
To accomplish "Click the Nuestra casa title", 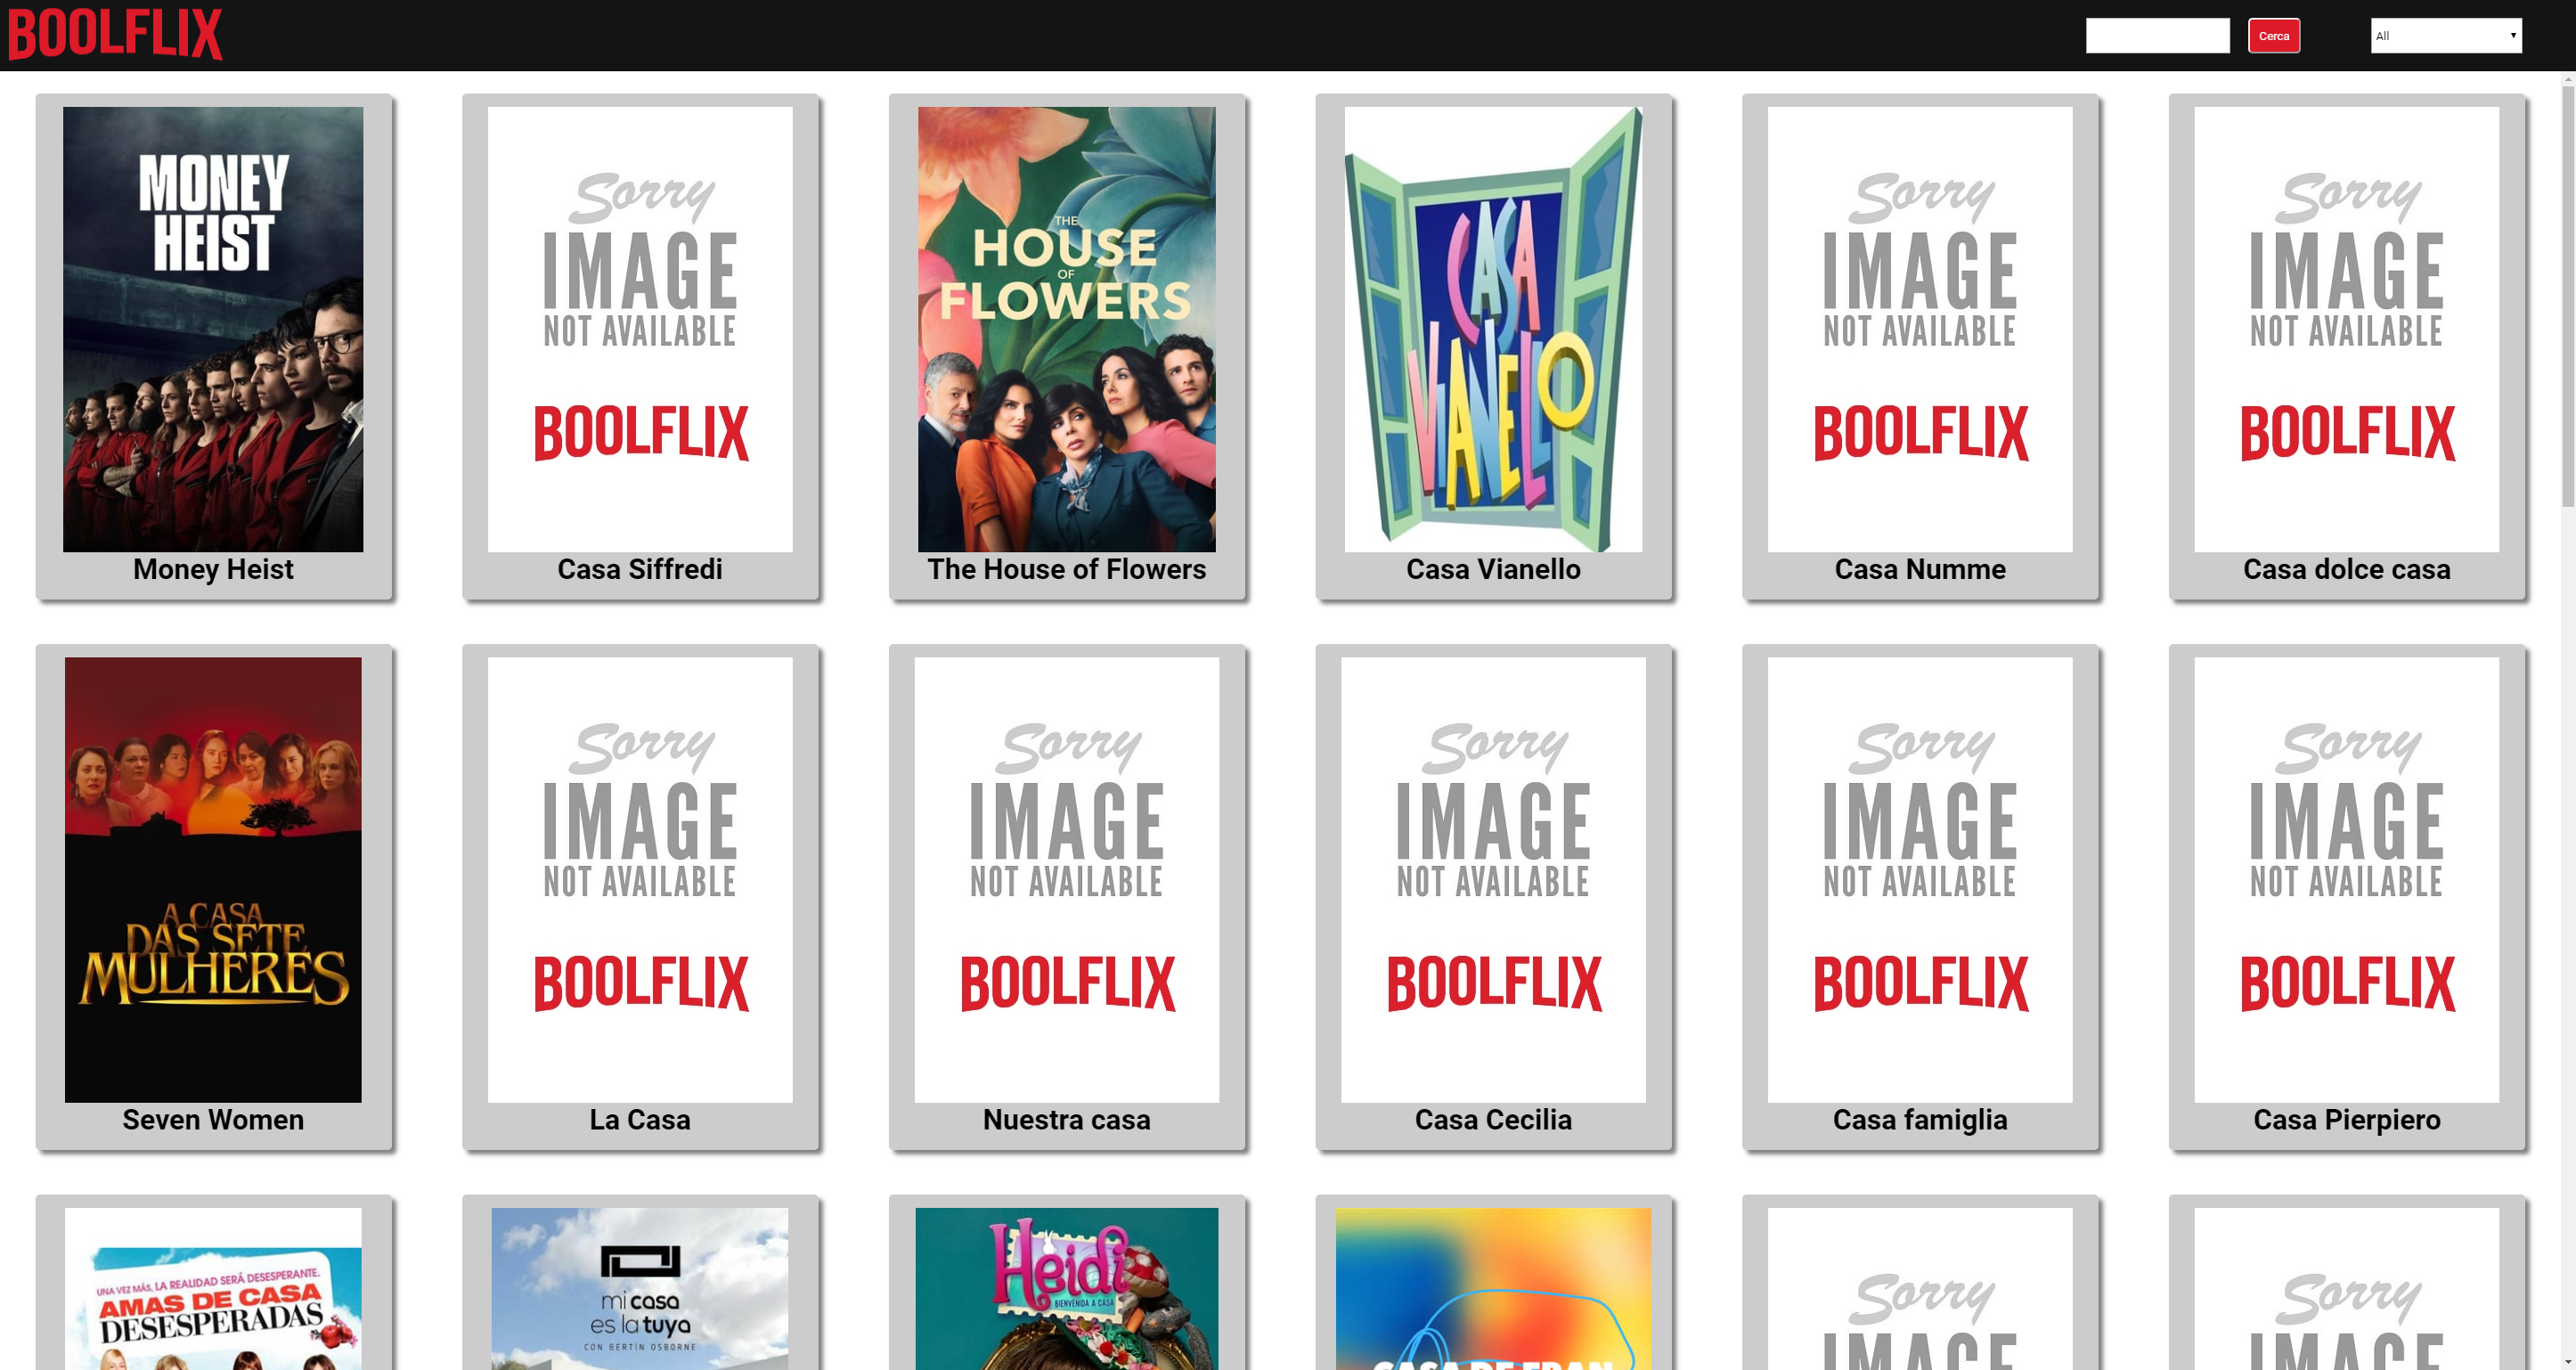I will 1066,1119.
